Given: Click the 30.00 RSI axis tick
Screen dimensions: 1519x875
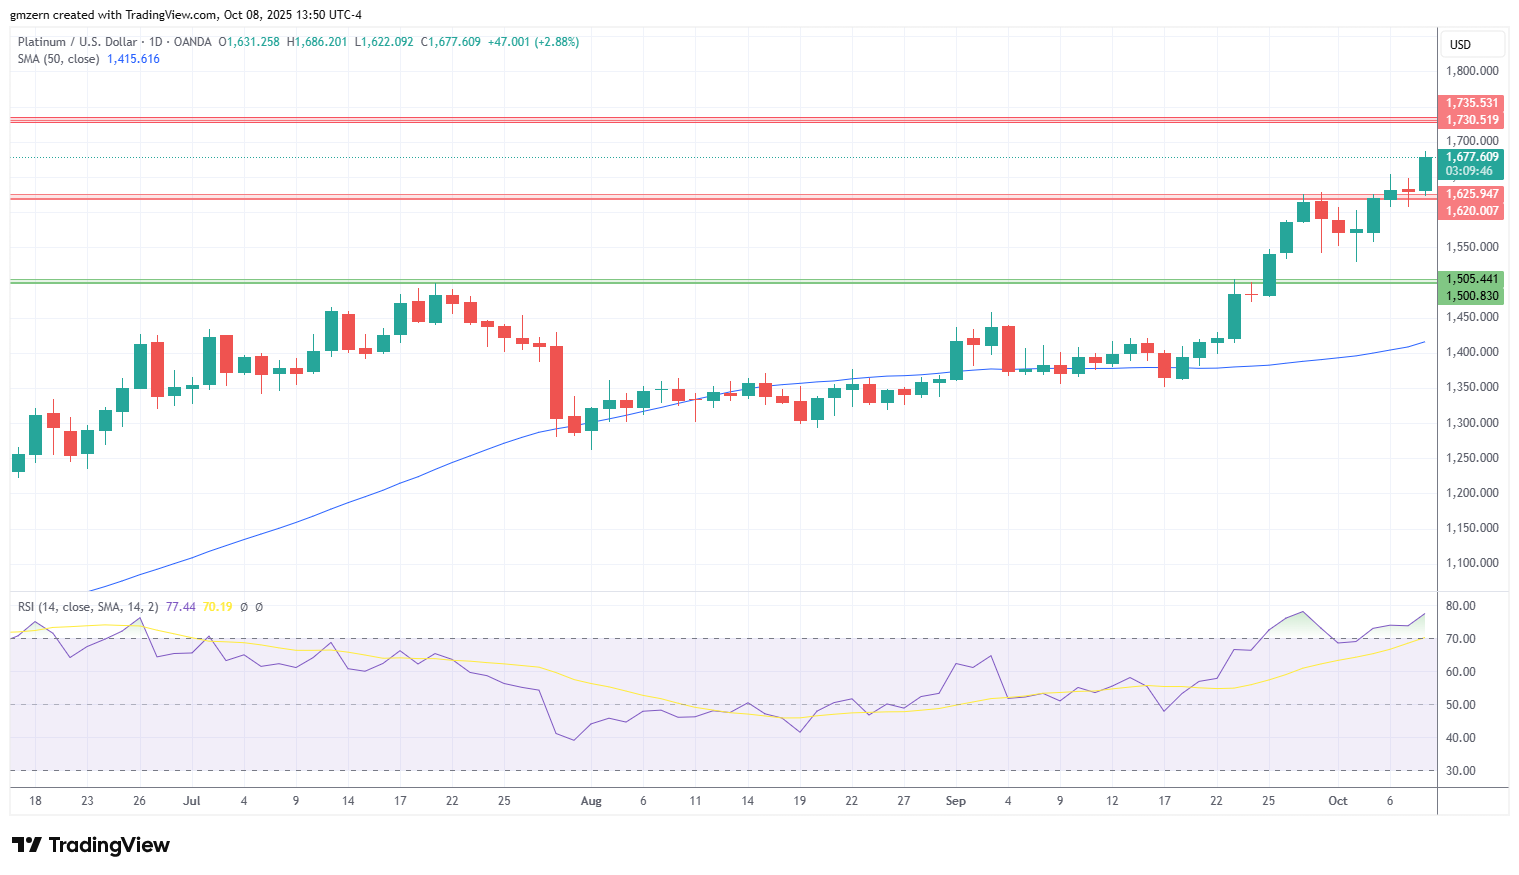Looking at the screenshot, I should 1461,771.
